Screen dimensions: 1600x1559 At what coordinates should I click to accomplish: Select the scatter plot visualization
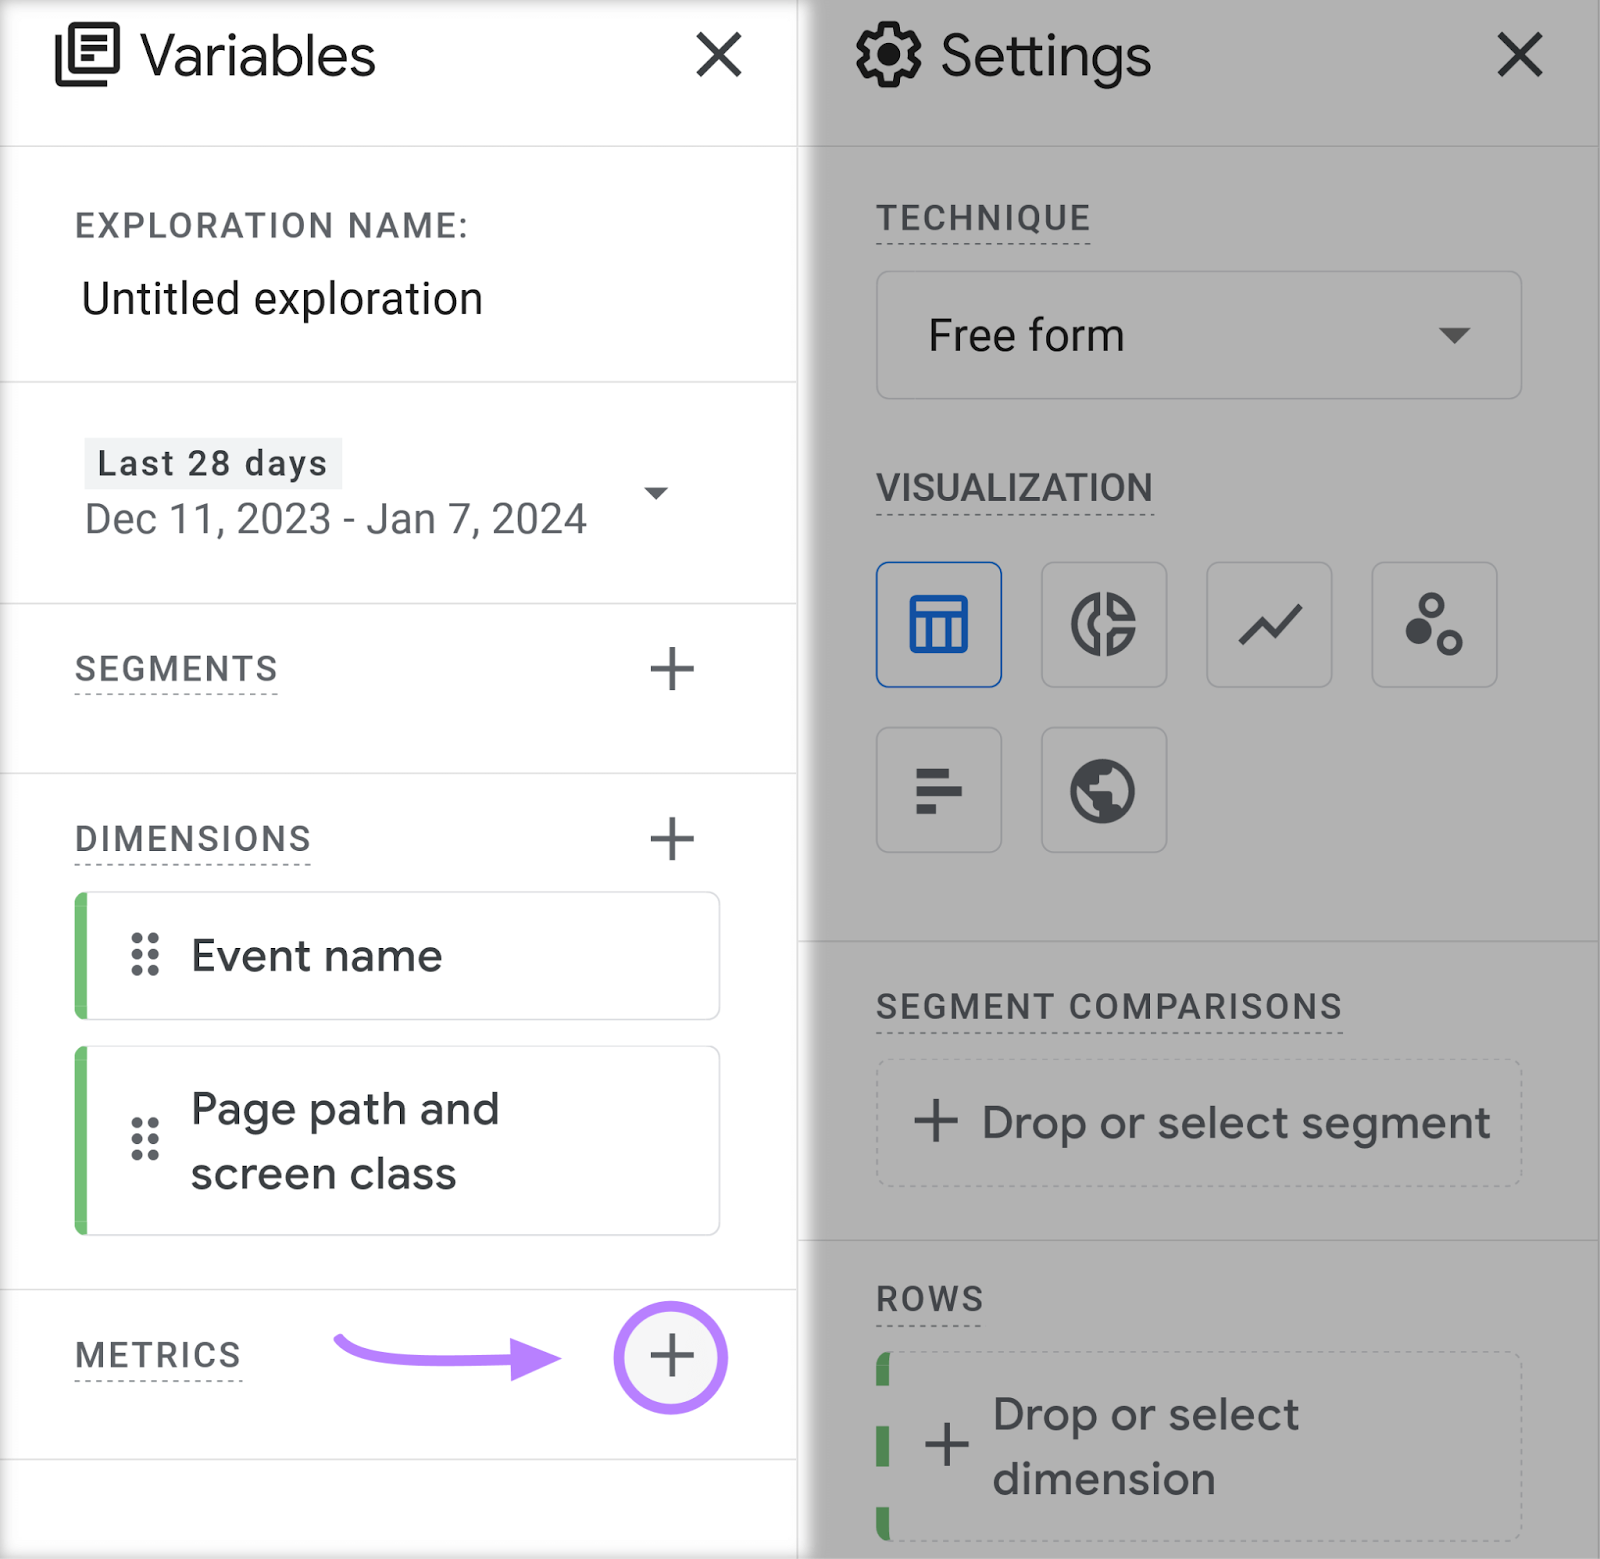1433,624
